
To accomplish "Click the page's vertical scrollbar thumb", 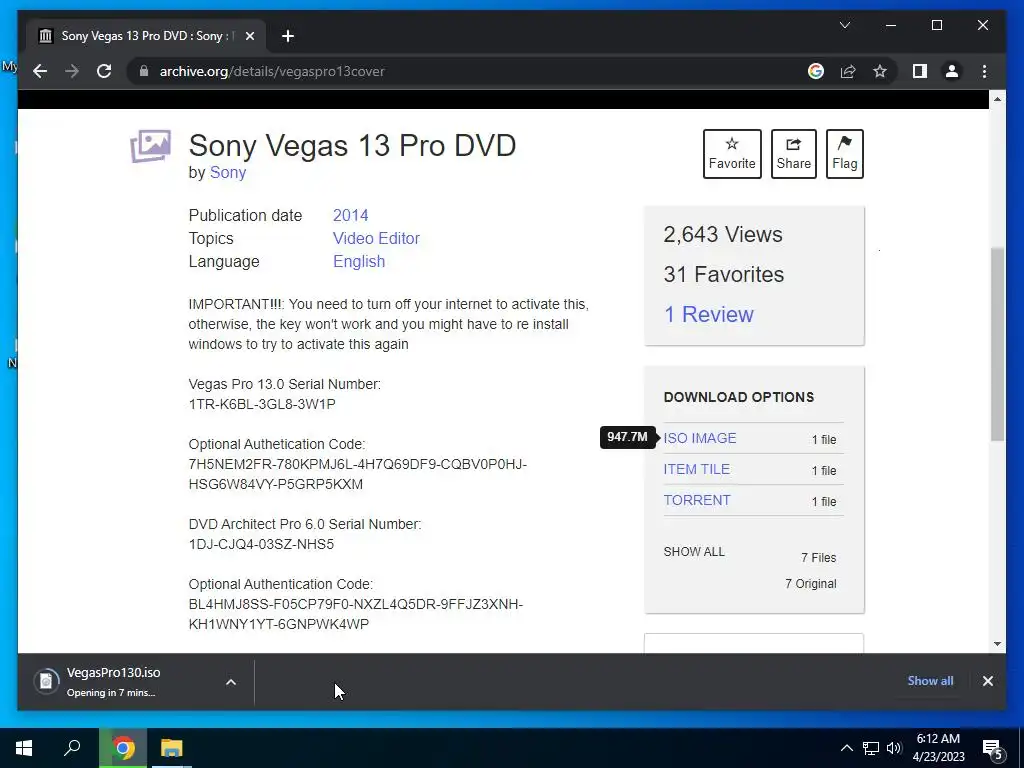I will coord(997,344).
